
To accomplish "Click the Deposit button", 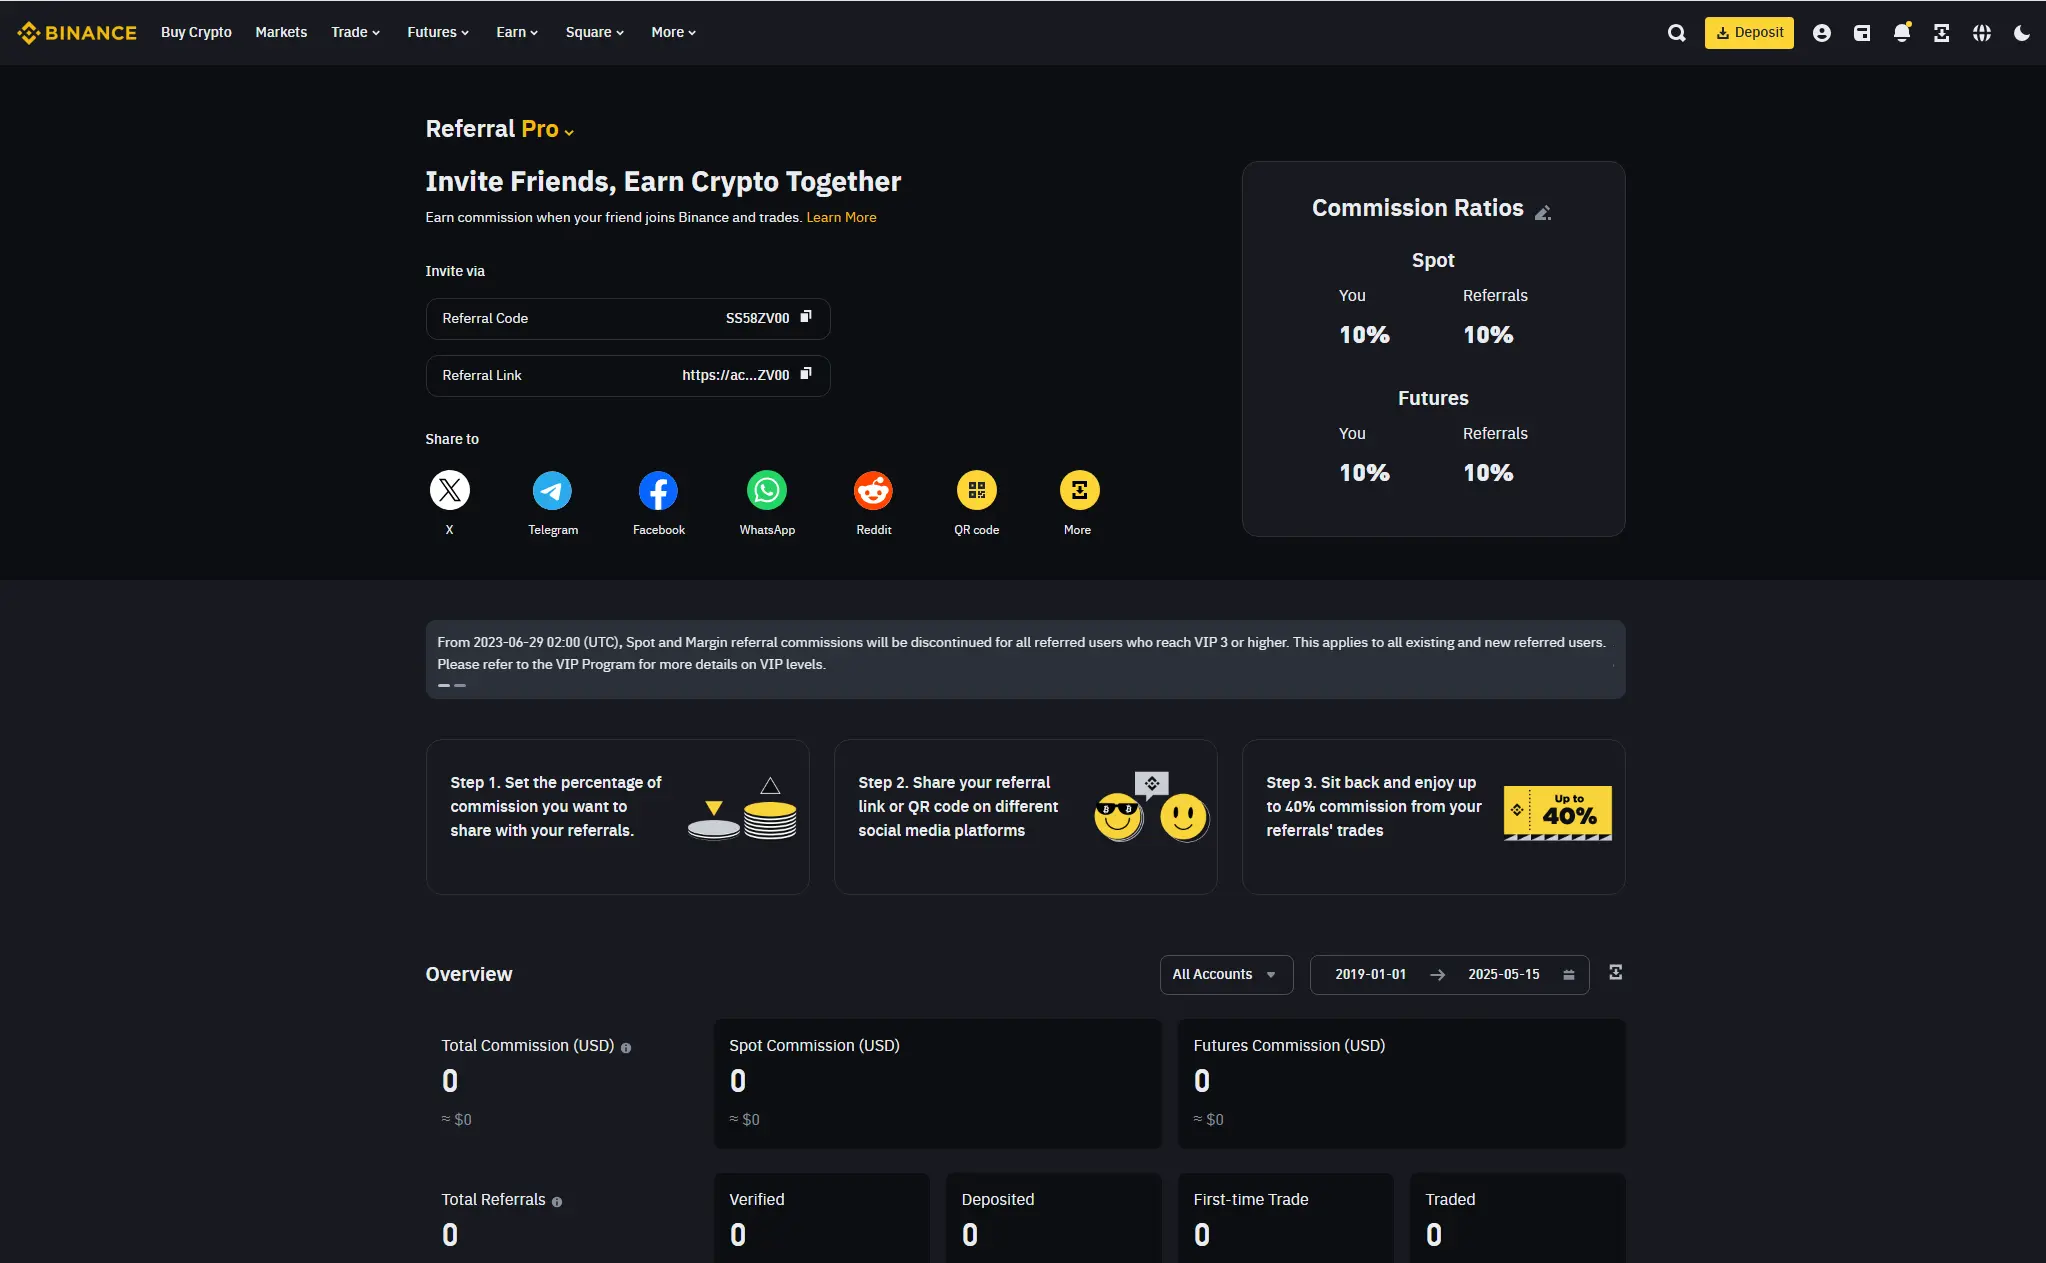I will pos(1749,33).
